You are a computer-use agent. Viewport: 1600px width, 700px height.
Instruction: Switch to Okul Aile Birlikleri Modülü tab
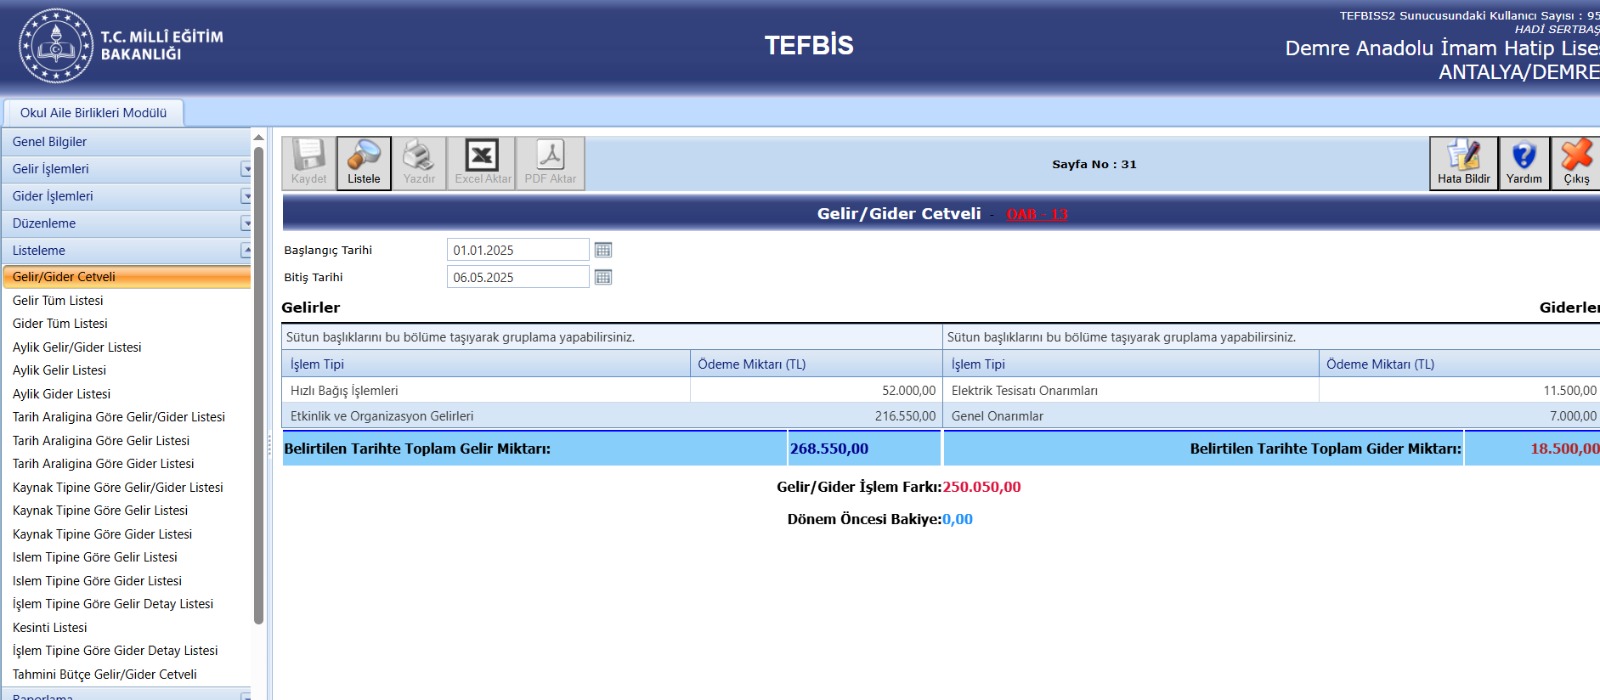(93, 113)
